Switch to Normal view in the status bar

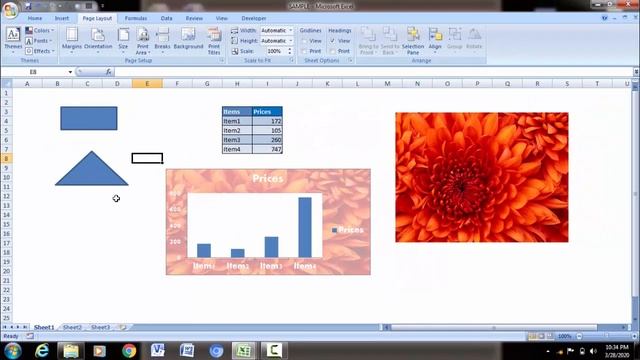click(x=532, y=336)
